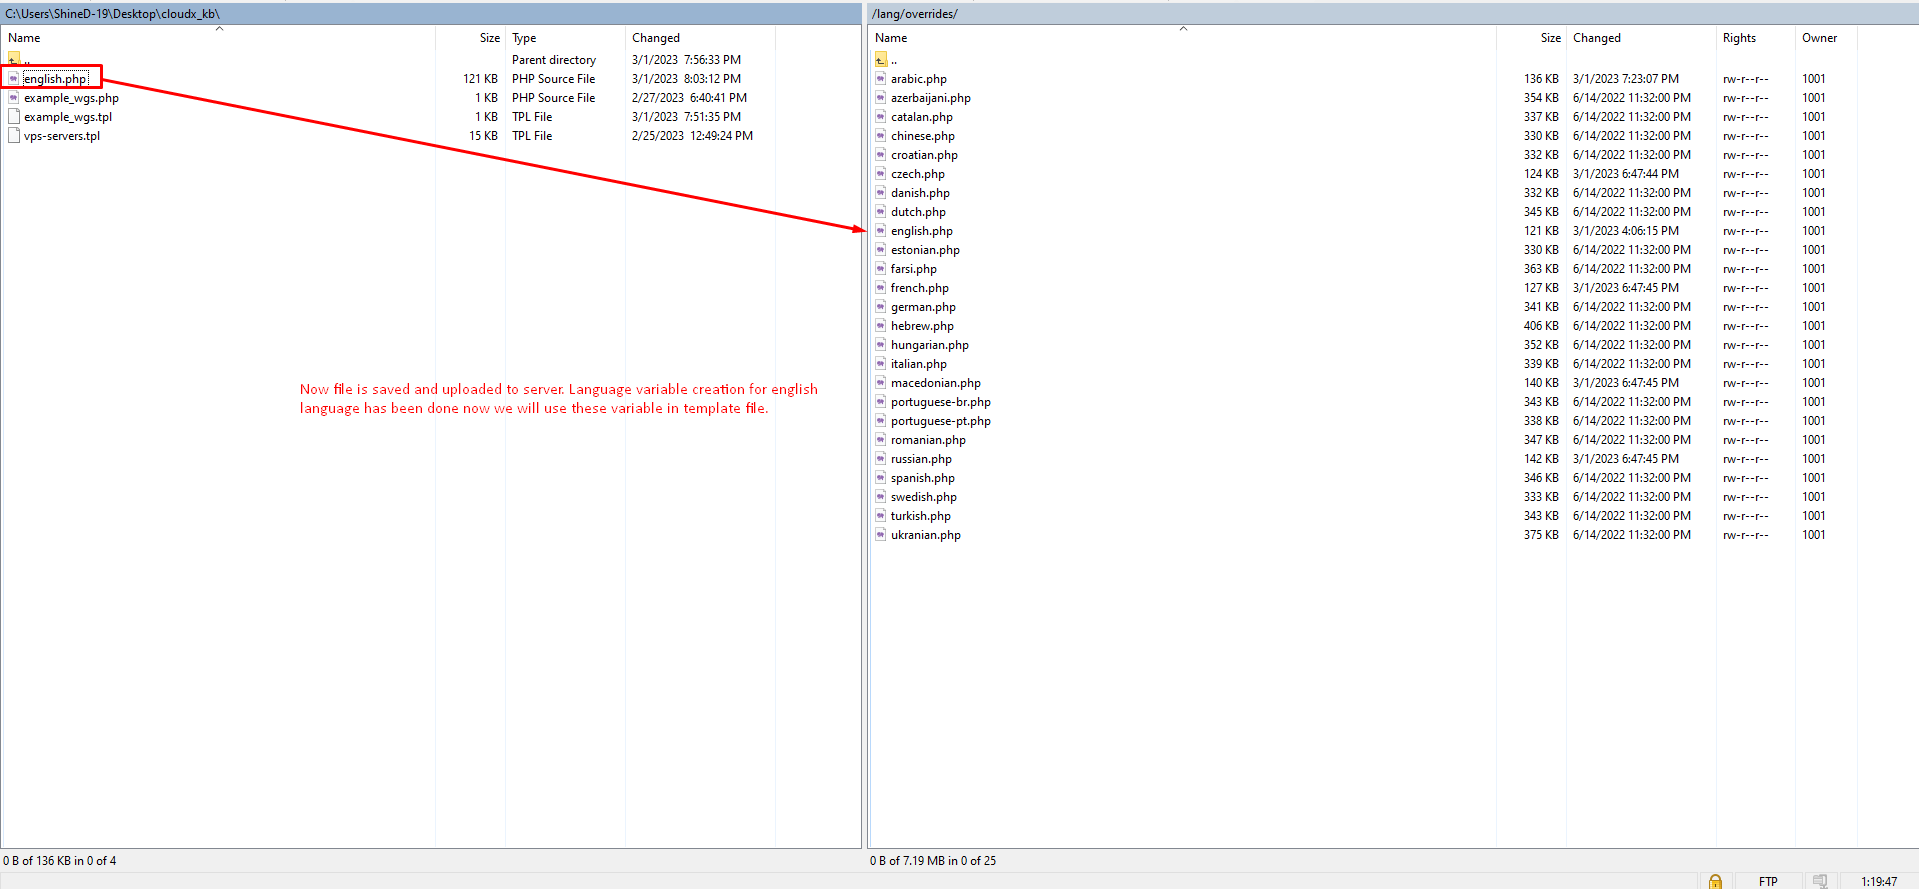Click the remote Rights column header
This screenshot has height=889, width=1919.
coord(1739,38)
